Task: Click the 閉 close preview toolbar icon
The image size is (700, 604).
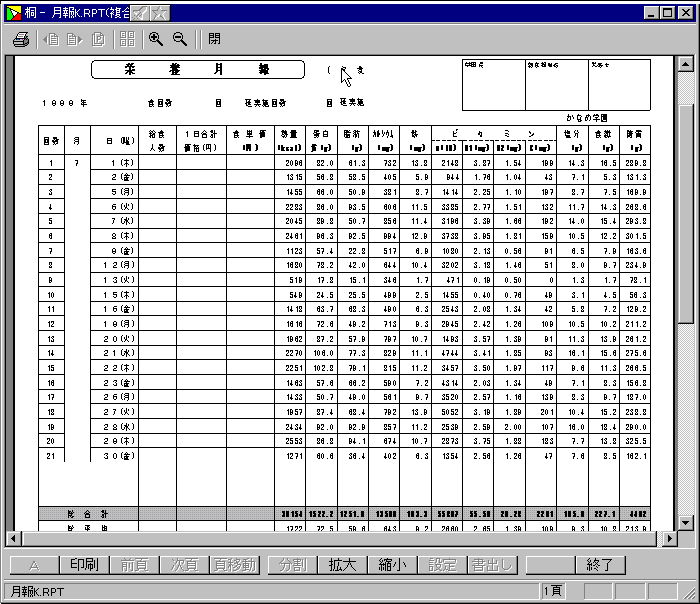Action: click(x=214, y=40)
